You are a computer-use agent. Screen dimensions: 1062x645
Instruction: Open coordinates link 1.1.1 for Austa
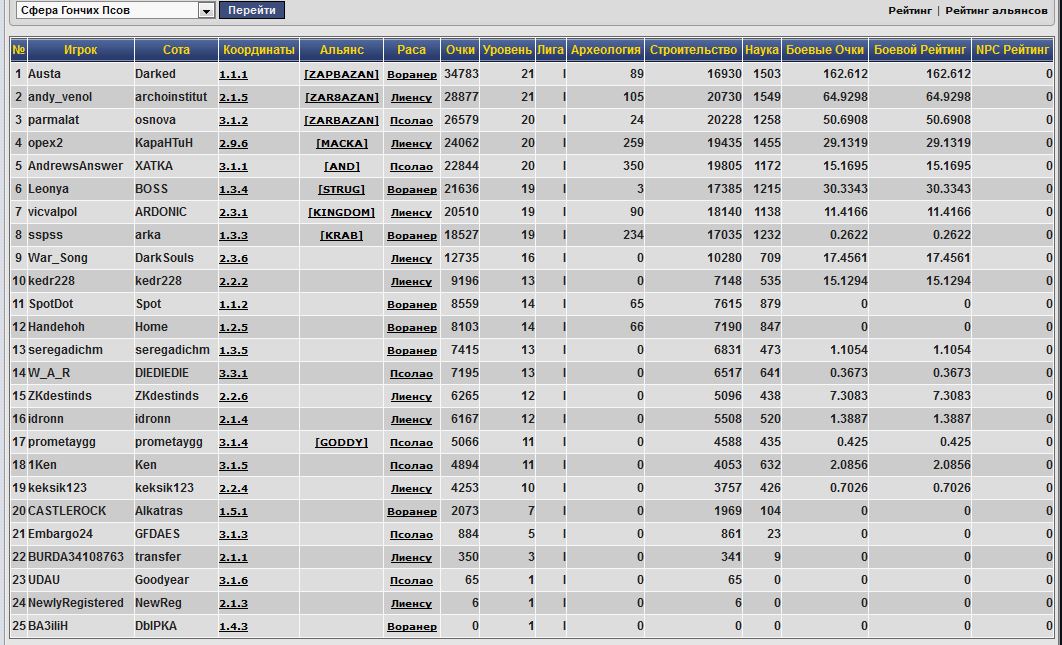click(x=233, y=75)
